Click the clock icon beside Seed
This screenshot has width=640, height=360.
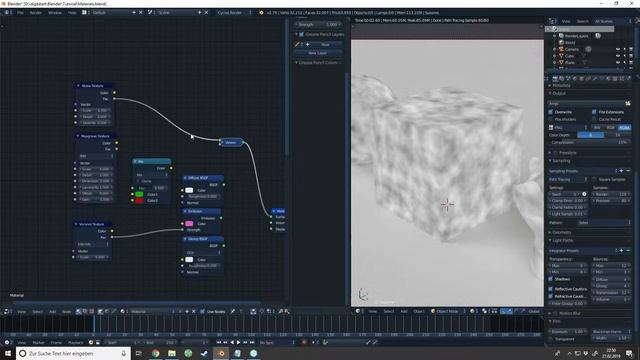click(x=584, y=194)
